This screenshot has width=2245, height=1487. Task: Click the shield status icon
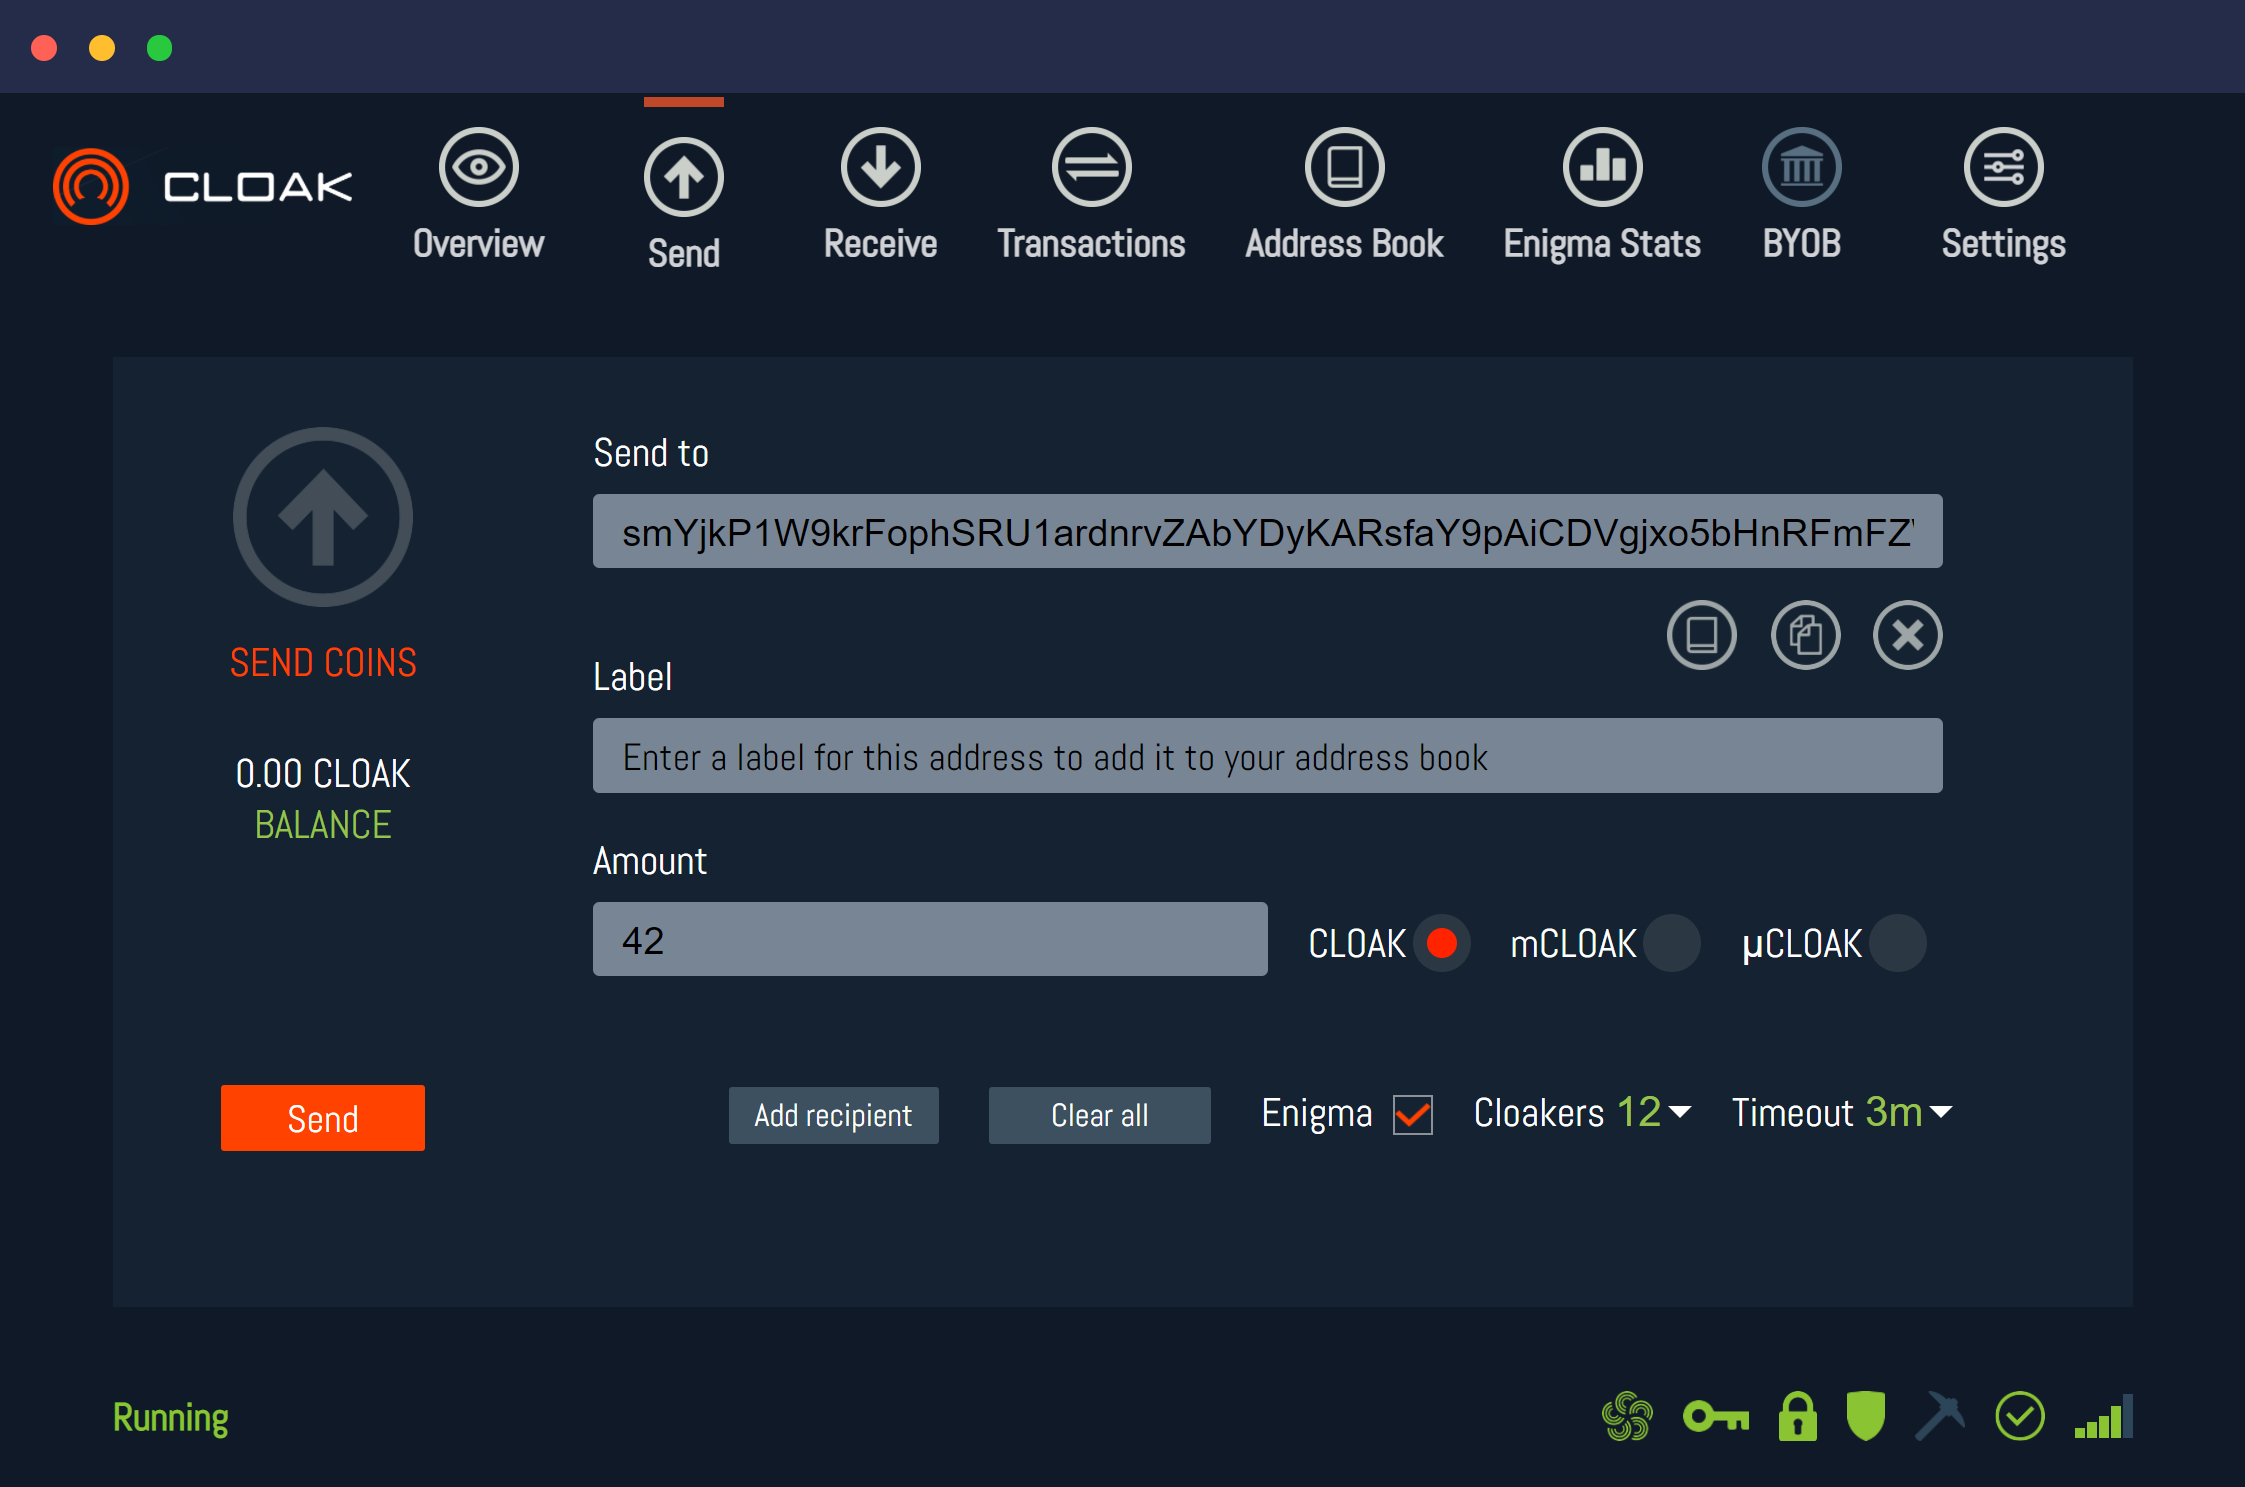click(x=1866, y=1416)
